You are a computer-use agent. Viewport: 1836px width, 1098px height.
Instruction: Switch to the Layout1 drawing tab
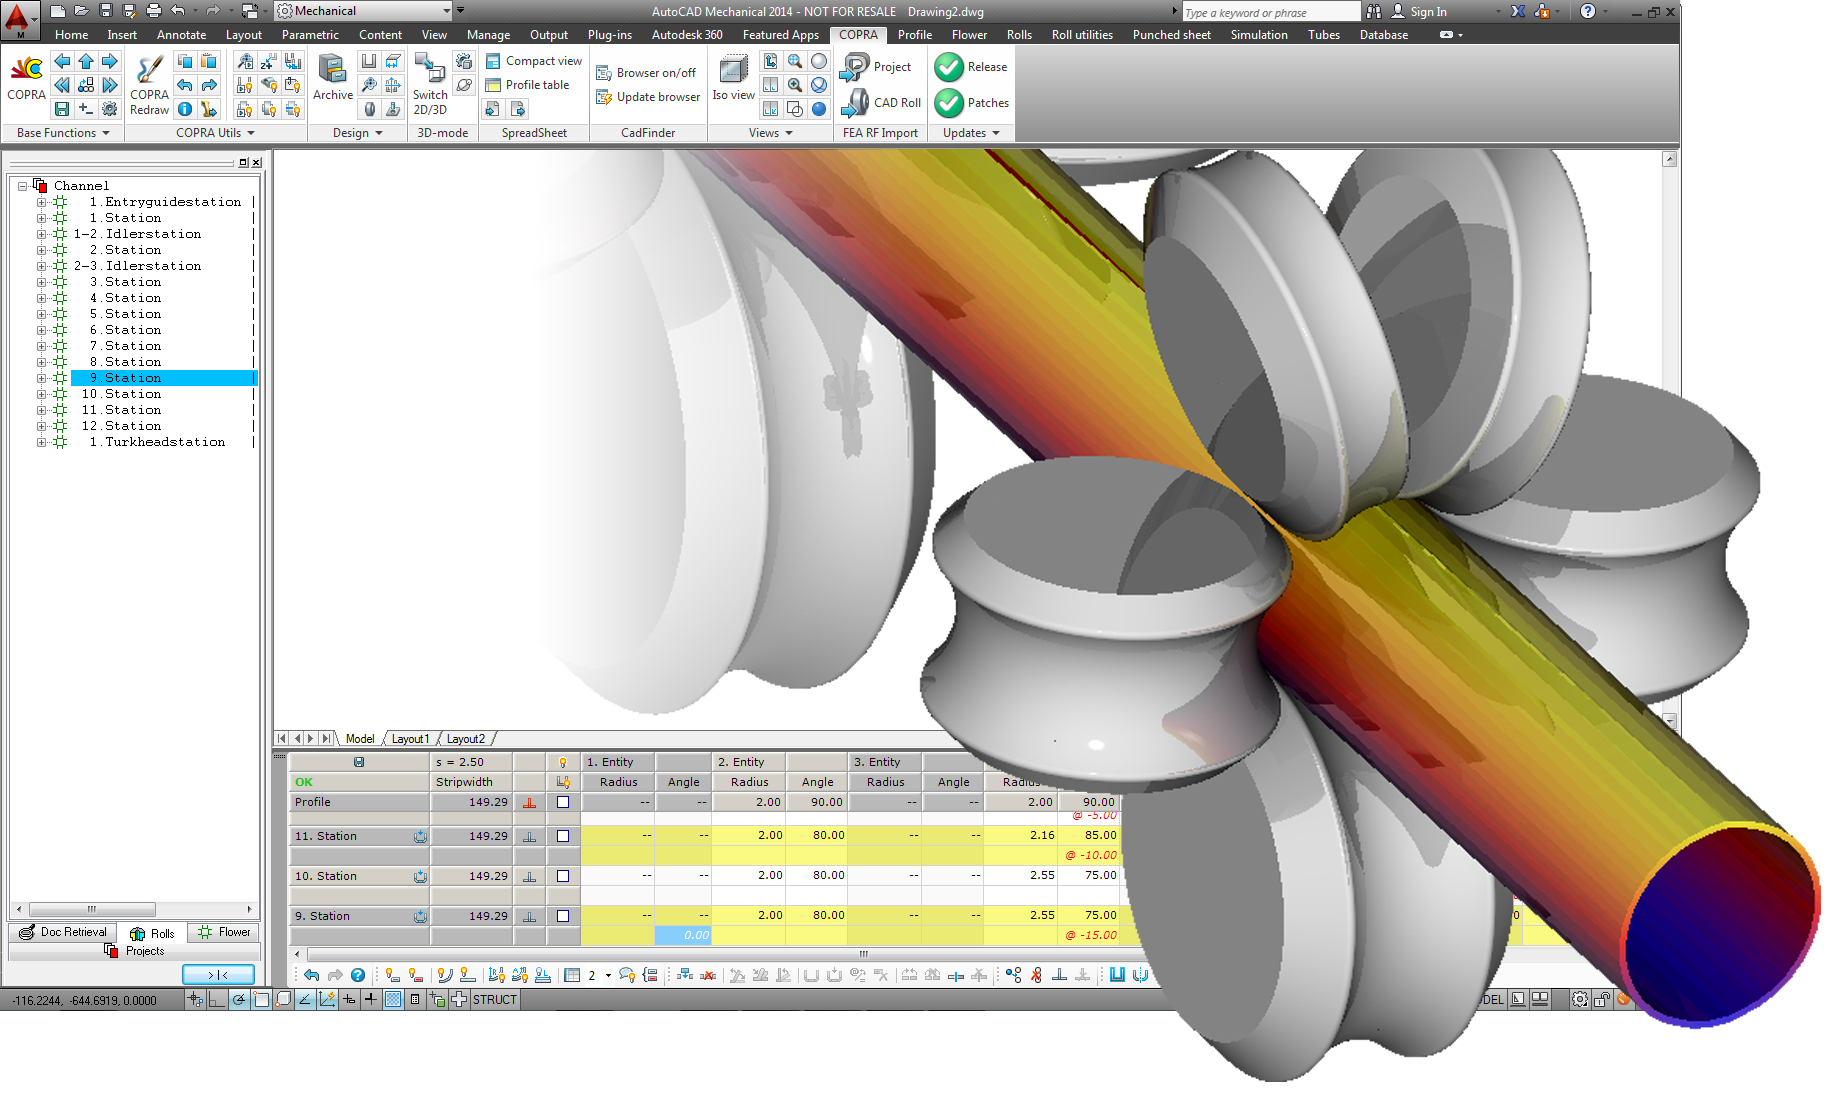[x=410, y=739]
